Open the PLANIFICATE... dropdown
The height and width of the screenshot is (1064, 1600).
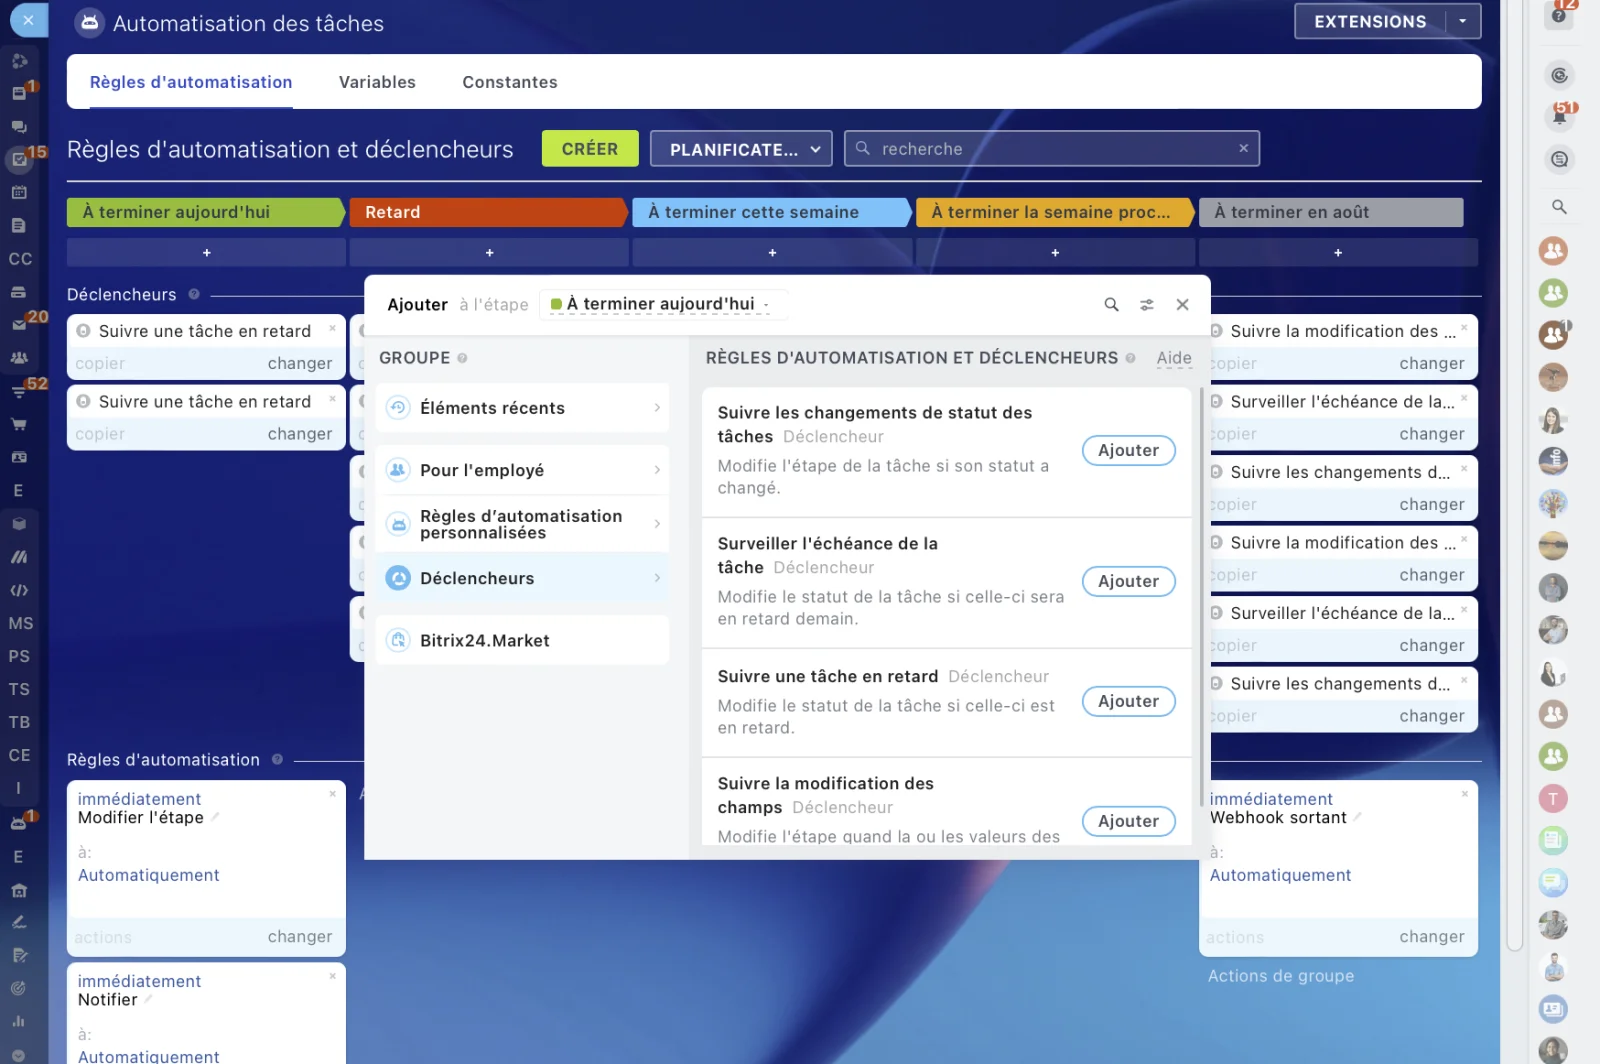[741, 149]
